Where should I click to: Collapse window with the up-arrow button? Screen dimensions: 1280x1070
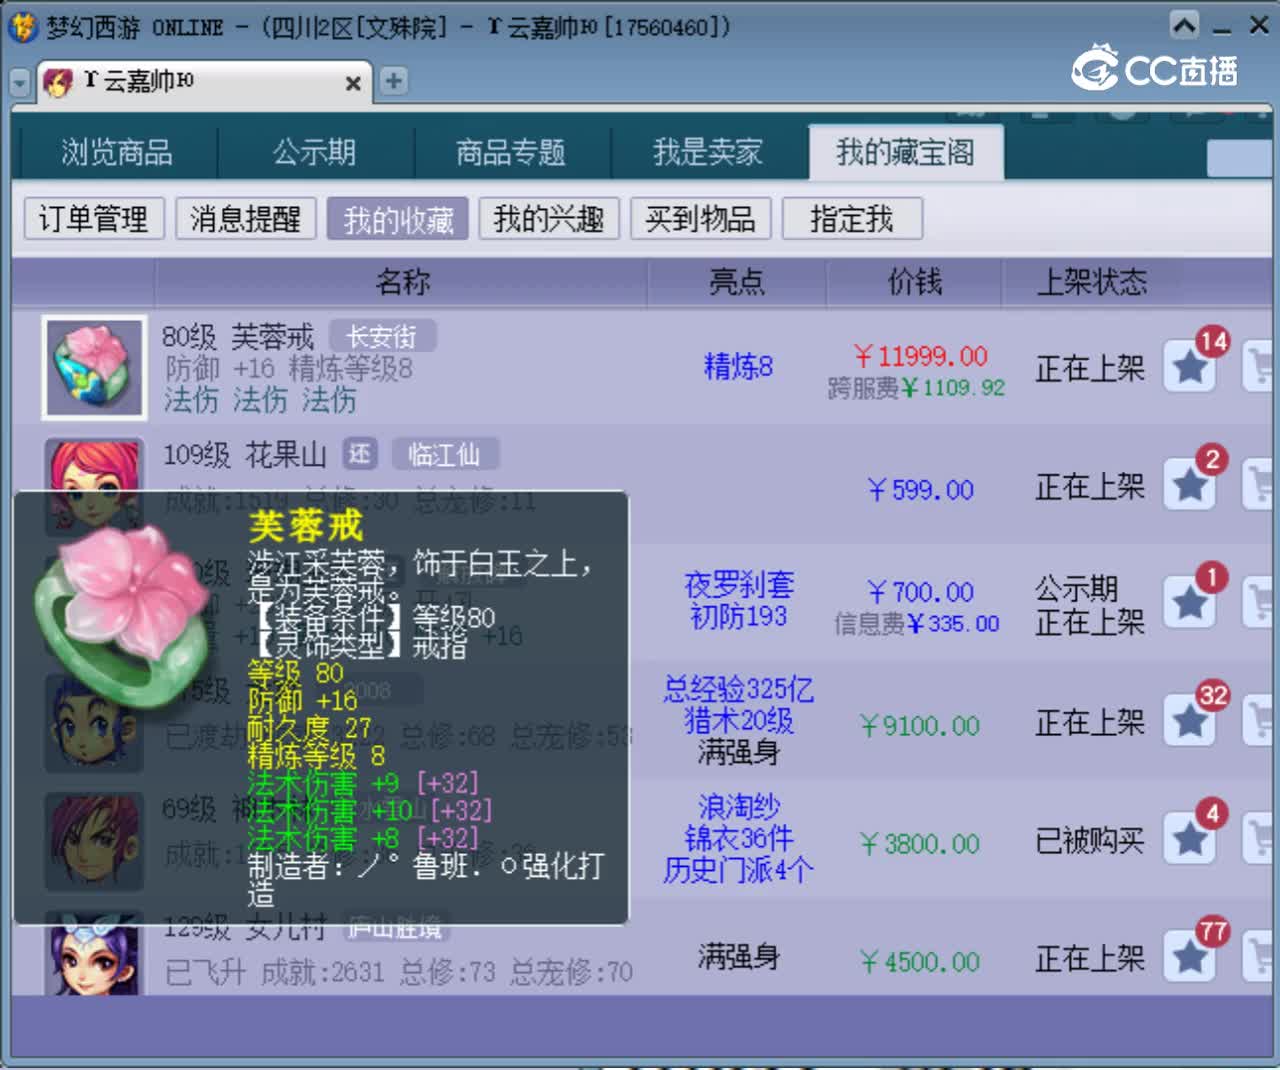pos(1184,25)
